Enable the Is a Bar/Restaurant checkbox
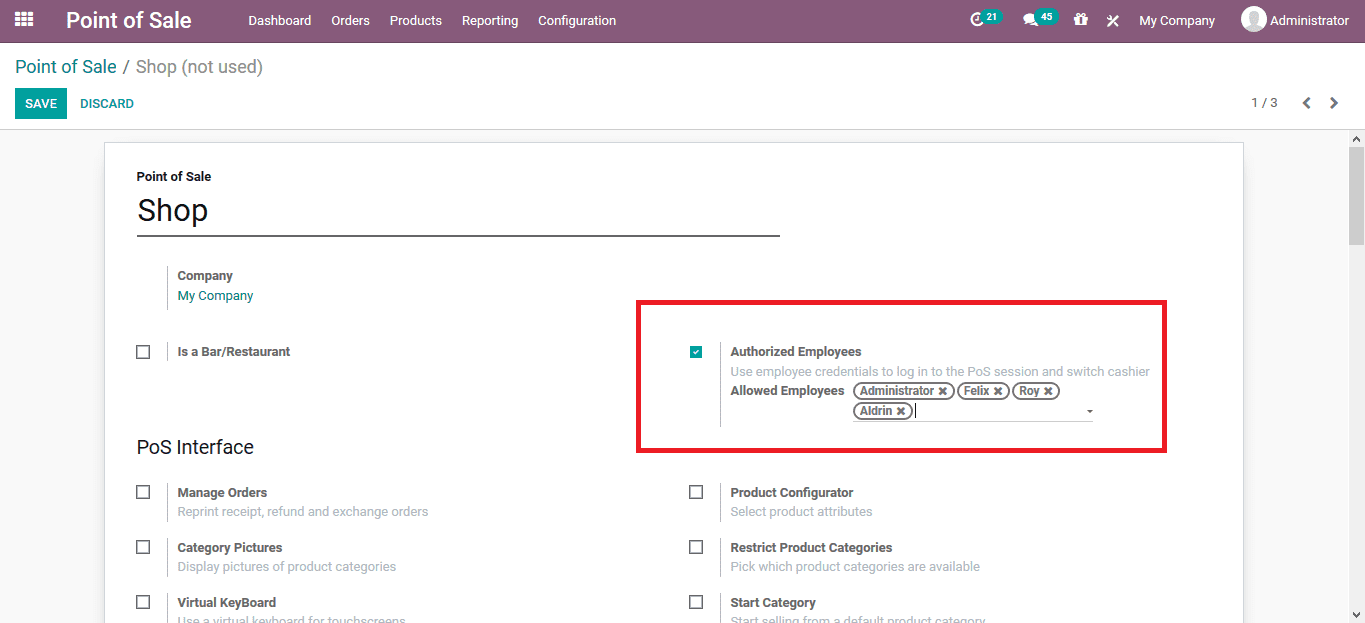Image resolution: width=1365 pixels, height=623 pixels. tap(143, 352)
